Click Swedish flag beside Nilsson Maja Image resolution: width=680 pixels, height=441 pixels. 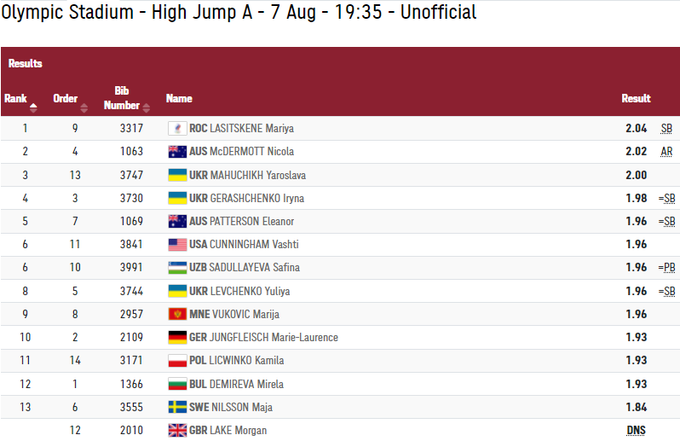[177, 407]
